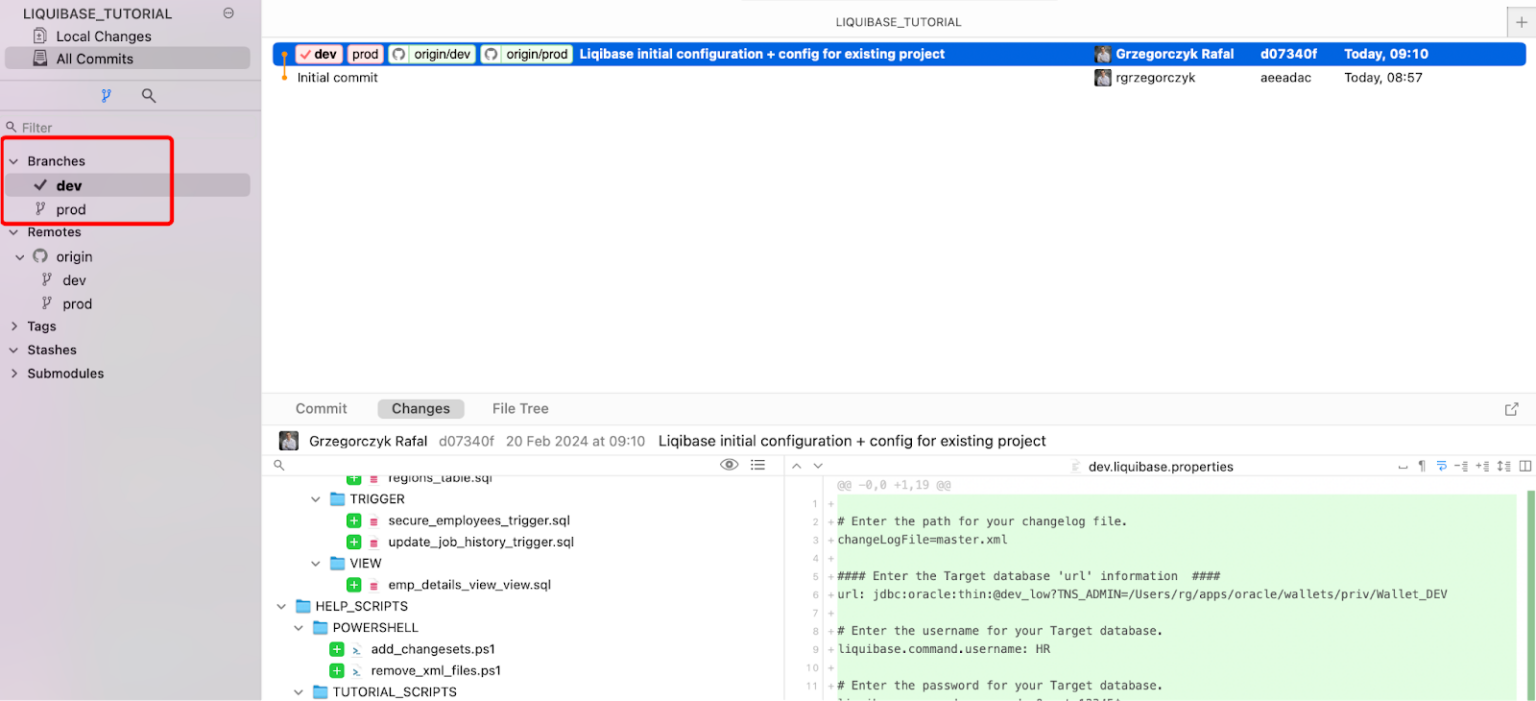Viewport: 1536px width, 701px height.
Task: Click the green dev branch label on the commit
Action: (x=318, y=54)
